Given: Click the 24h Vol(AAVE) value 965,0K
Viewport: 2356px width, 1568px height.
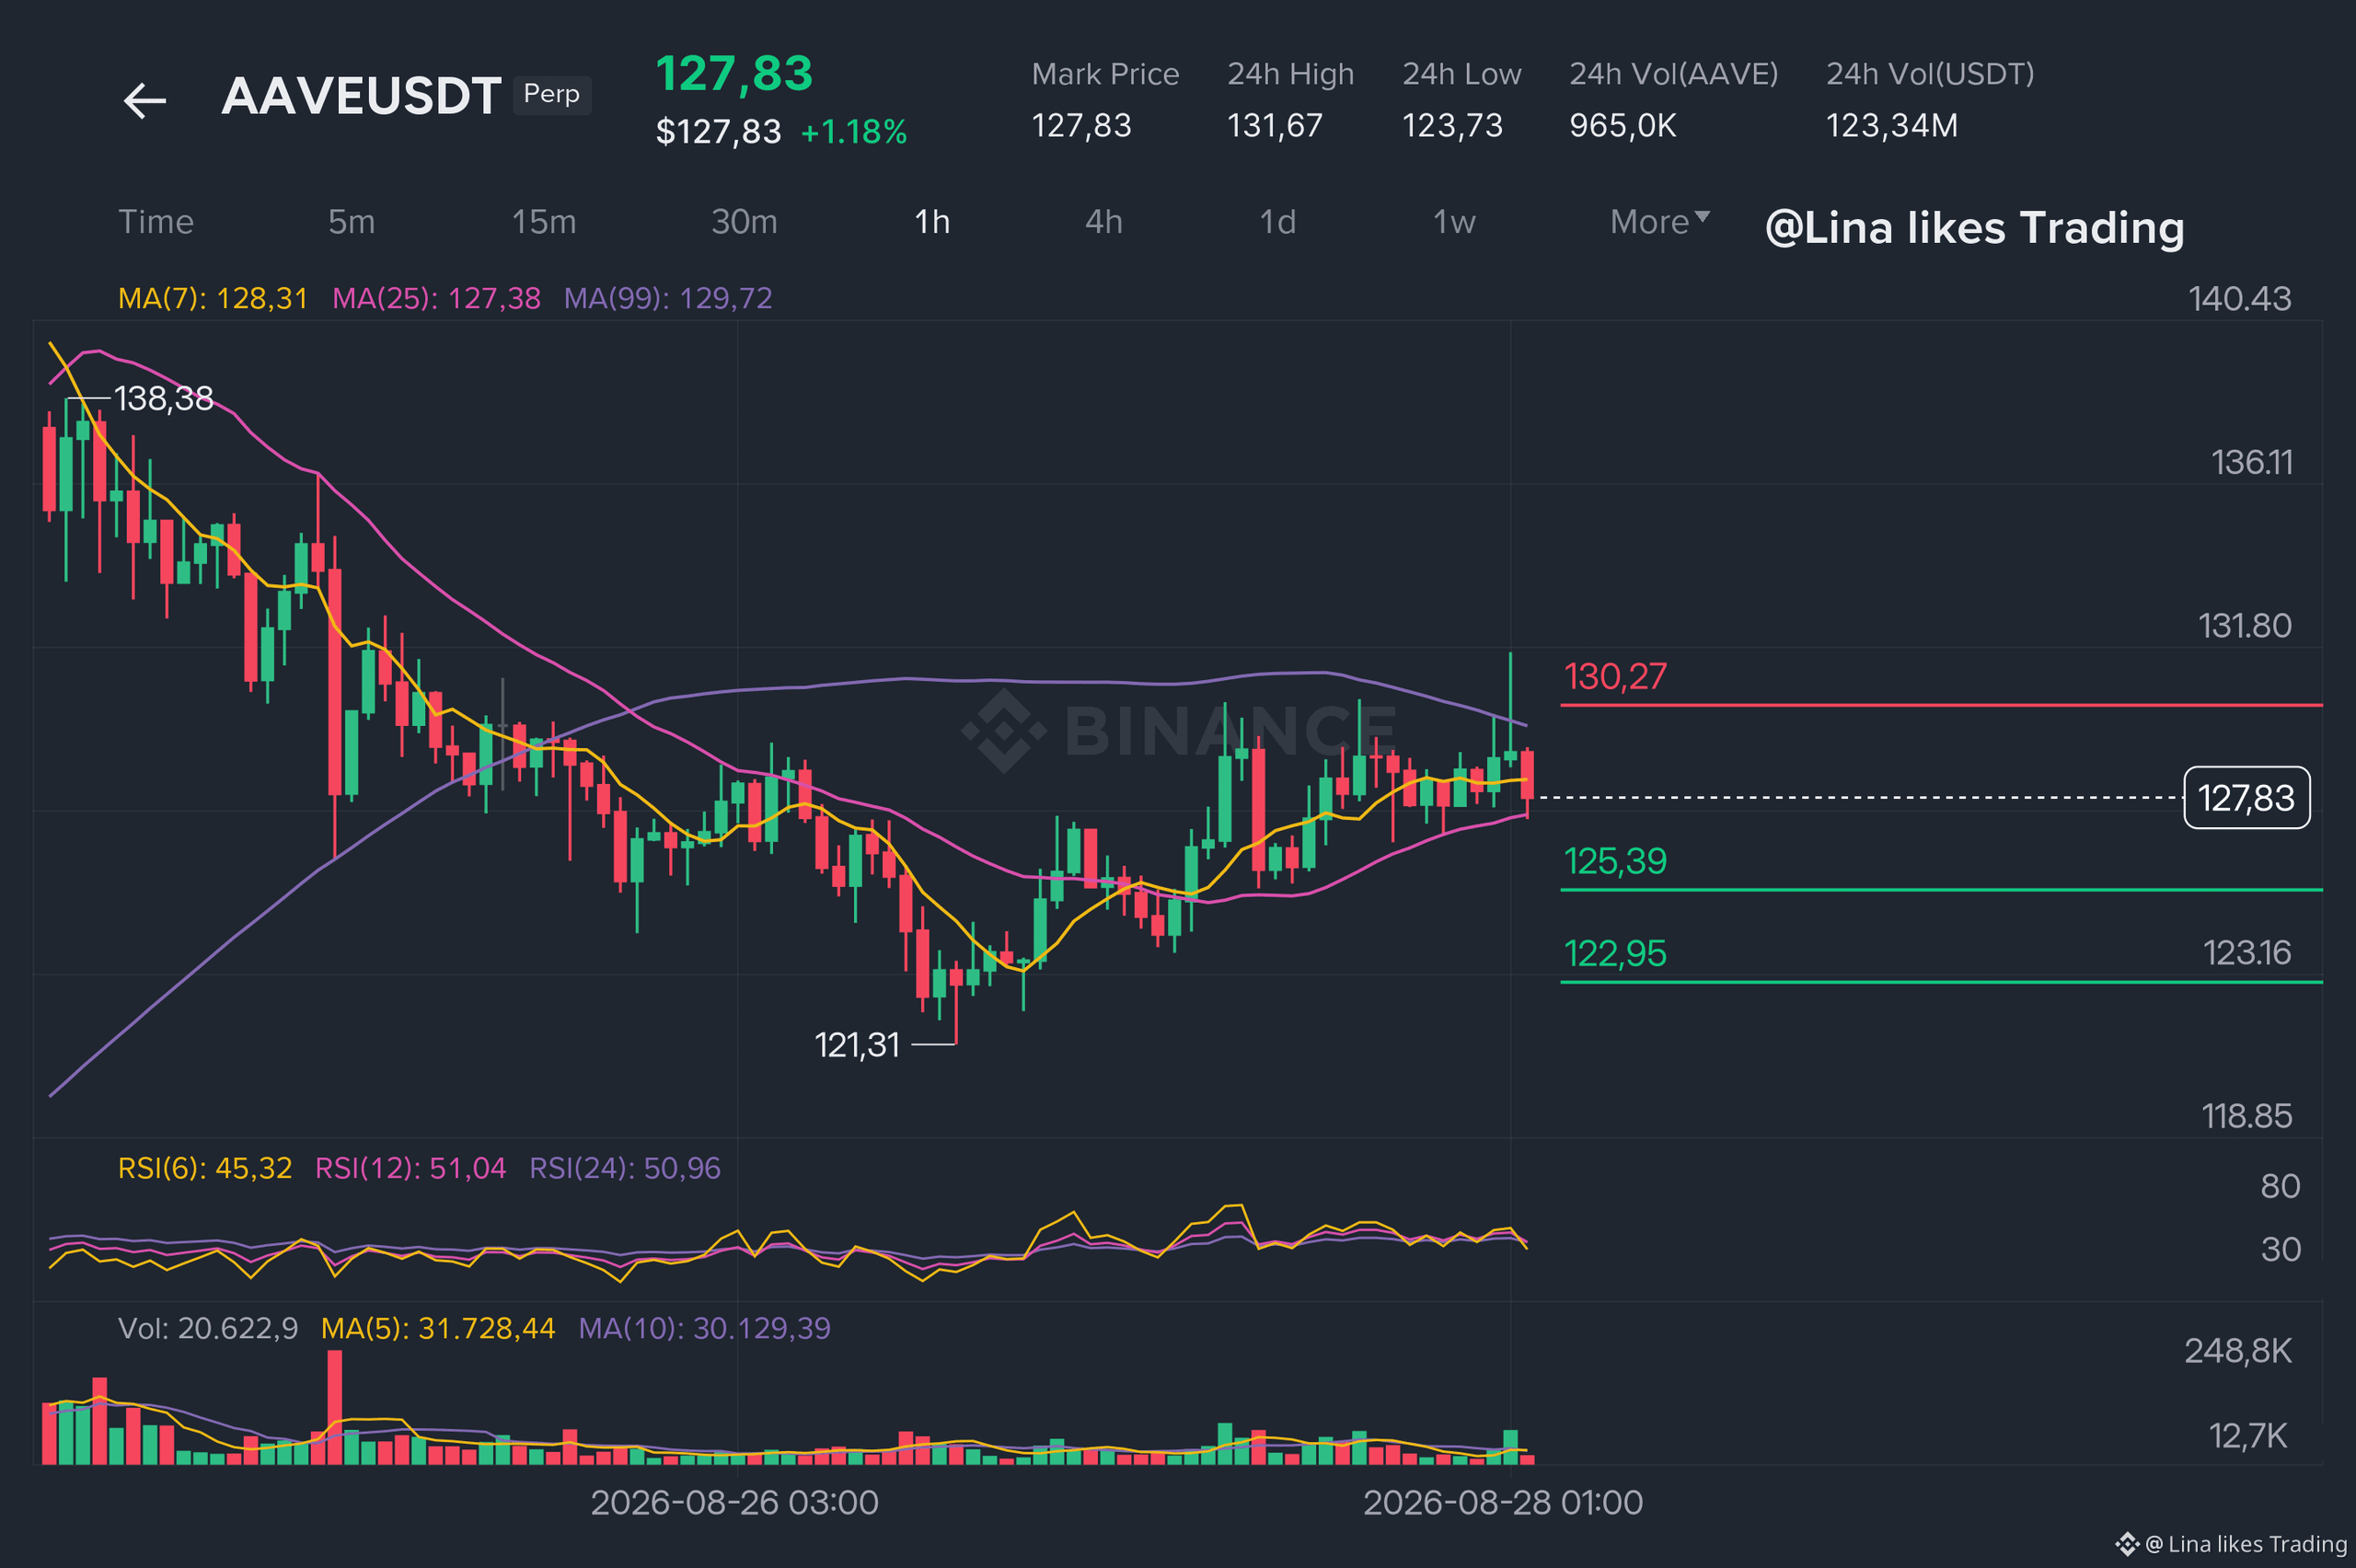Looking at the screenshot, I should tap(1623, 125).
